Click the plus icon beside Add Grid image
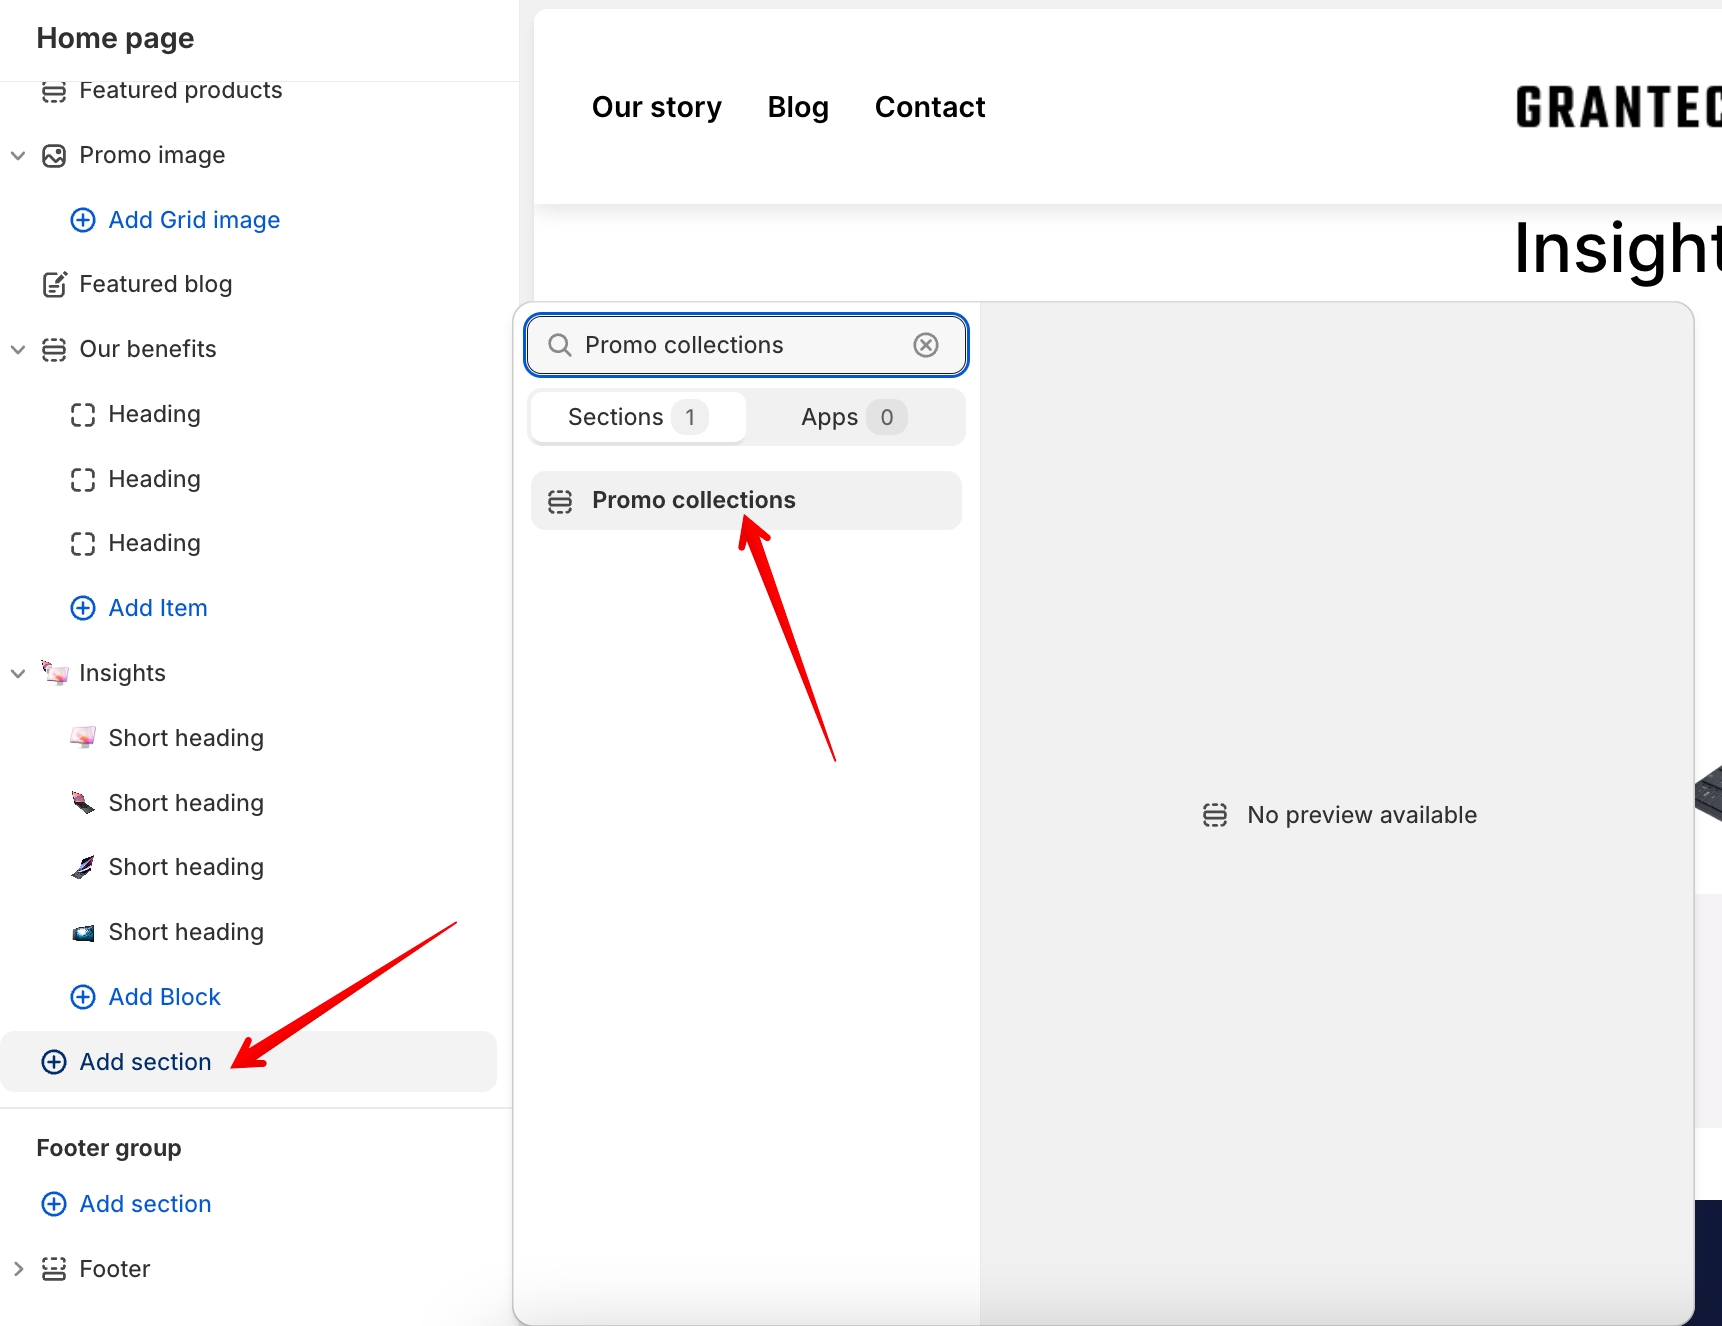The height and width of the screenshot is (1326, 1722). tap(83, 220)
